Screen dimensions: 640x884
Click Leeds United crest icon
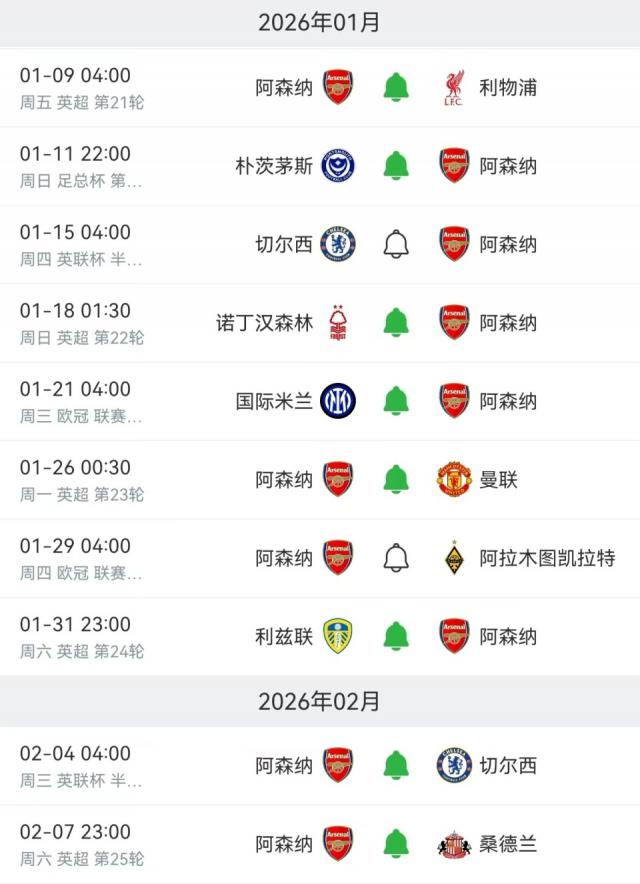pos(338,636)
